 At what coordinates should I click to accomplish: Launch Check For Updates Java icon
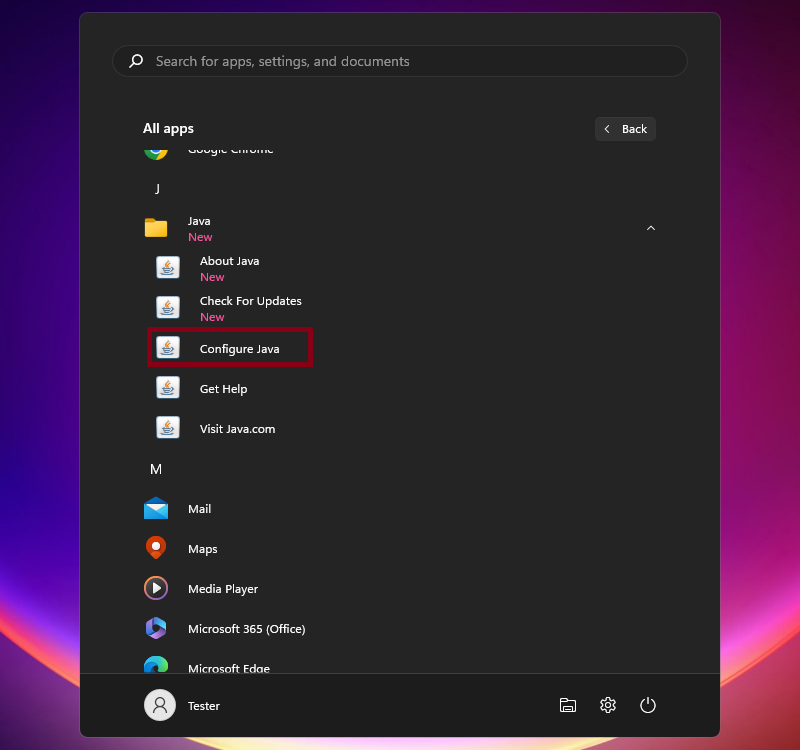[168, 308]
